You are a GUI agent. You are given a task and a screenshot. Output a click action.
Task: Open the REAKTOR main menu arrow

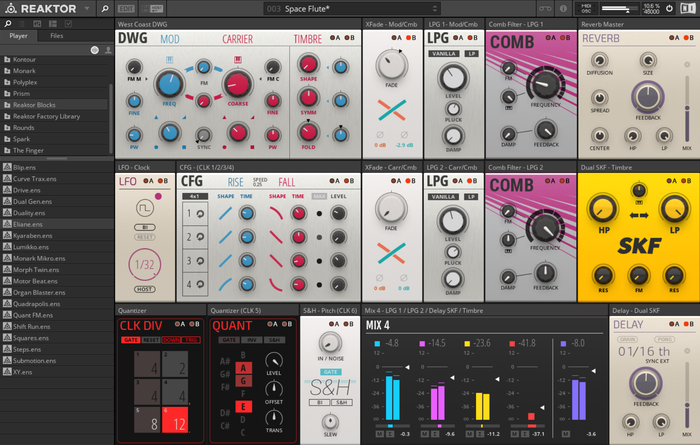[87, 8]
